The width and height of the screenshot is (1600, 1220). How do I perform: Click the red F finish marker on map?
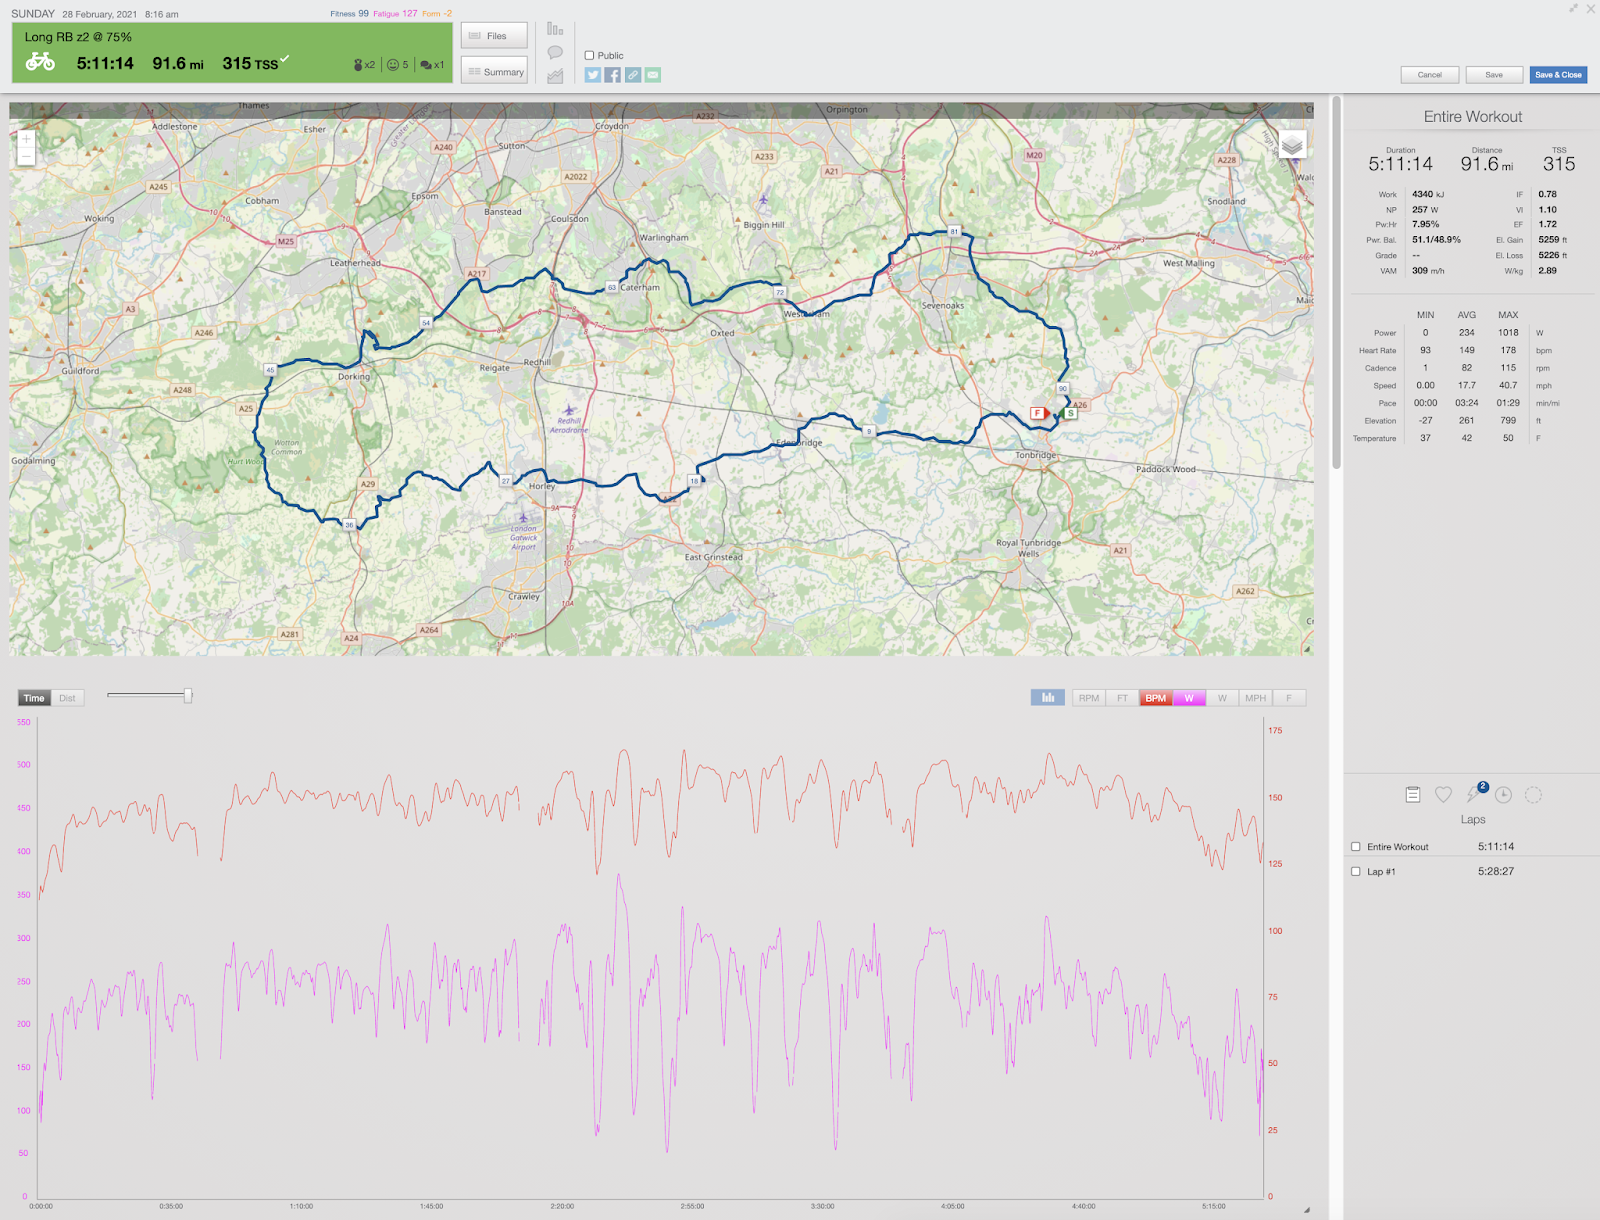pos(1038,413)
